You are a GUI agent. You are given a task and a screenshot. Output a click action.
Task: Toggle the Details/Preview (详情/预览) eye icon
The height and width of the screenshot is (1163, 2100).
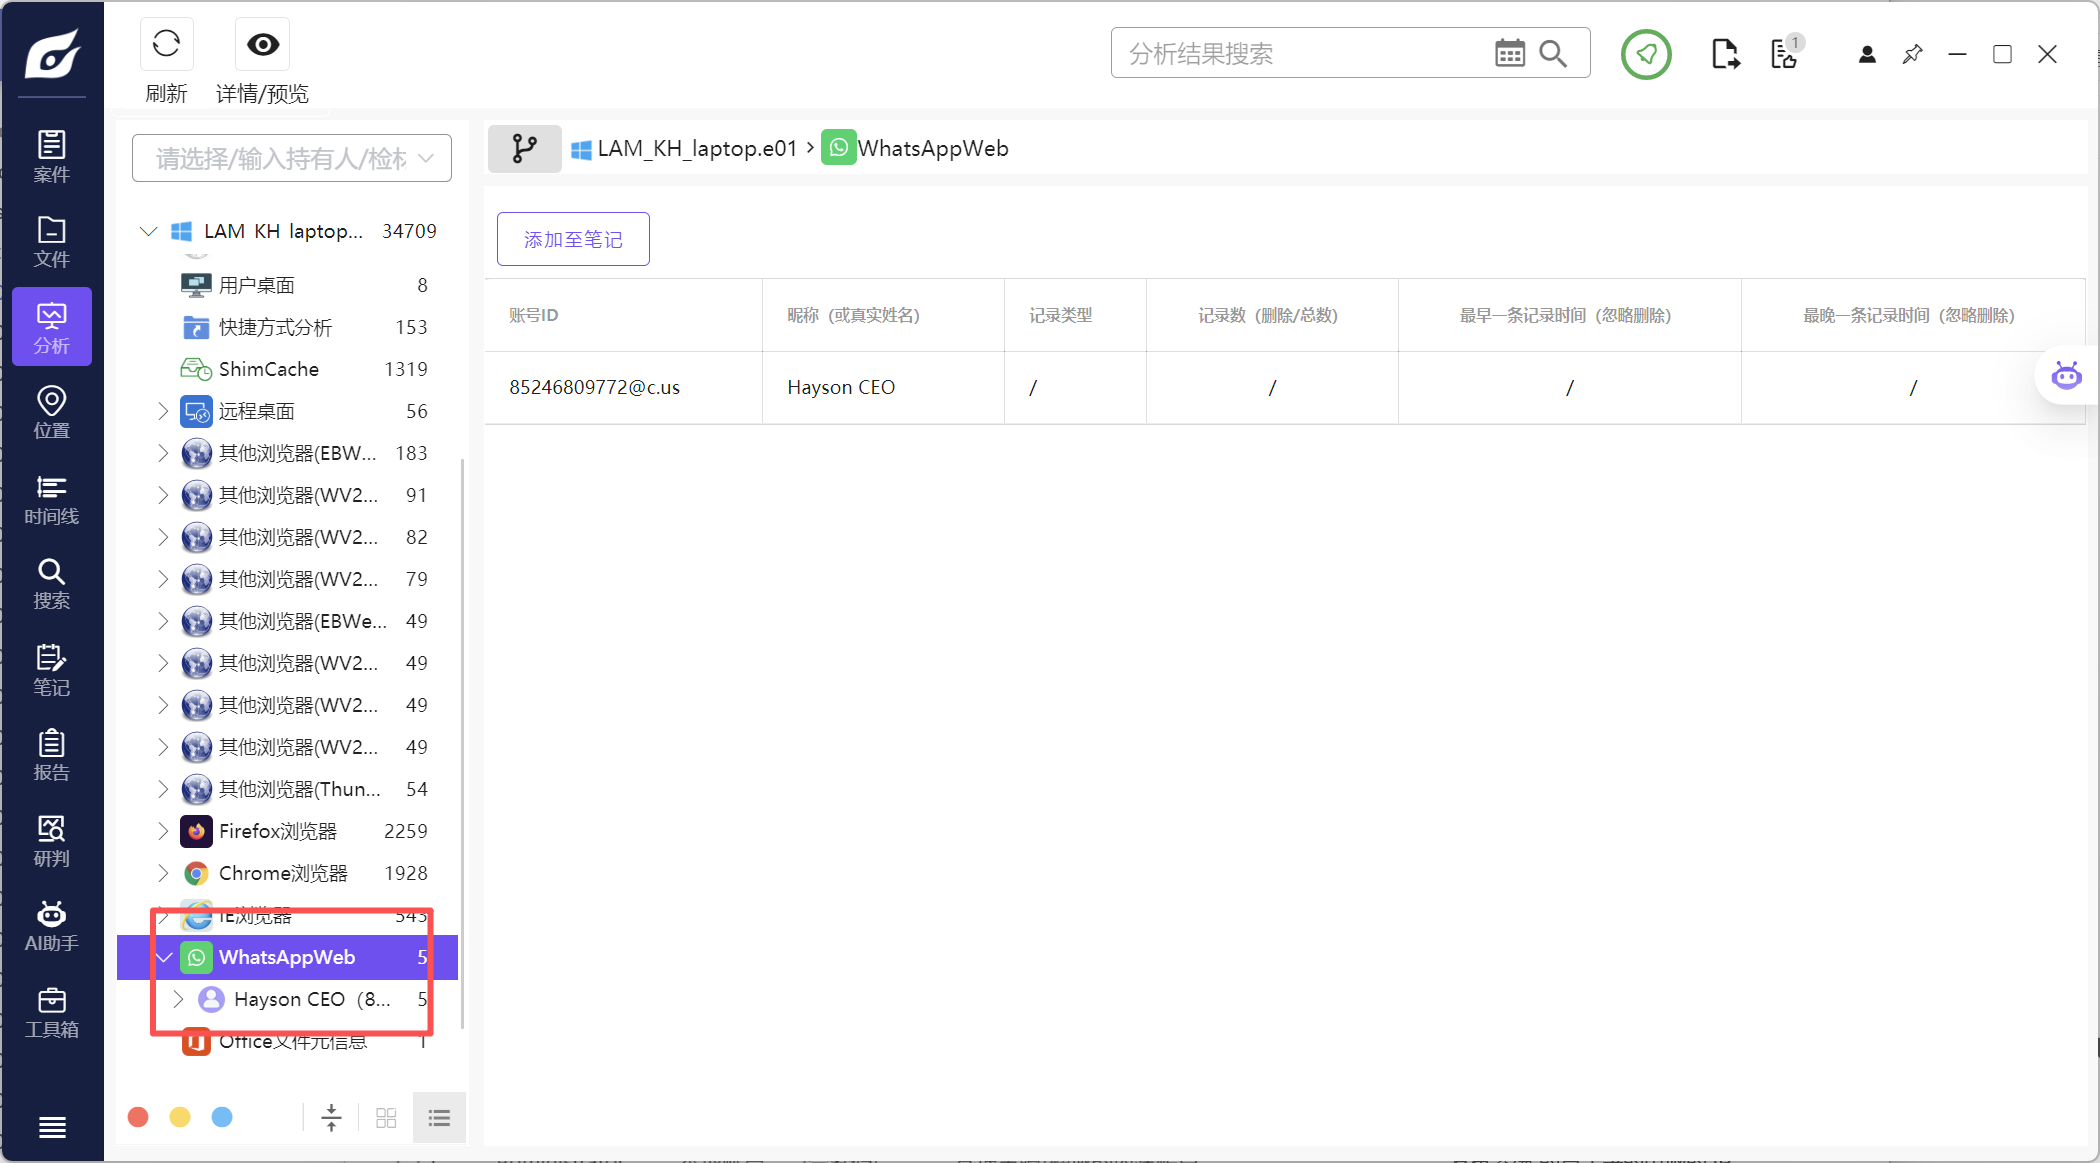(x=263, y=44)
